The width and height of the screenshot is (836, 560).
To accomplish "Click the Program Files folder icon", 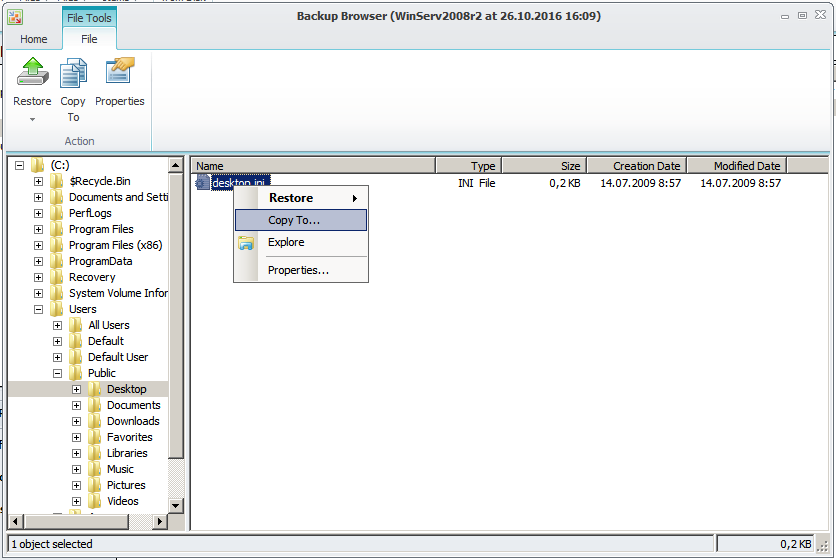I will click(57, 229).
